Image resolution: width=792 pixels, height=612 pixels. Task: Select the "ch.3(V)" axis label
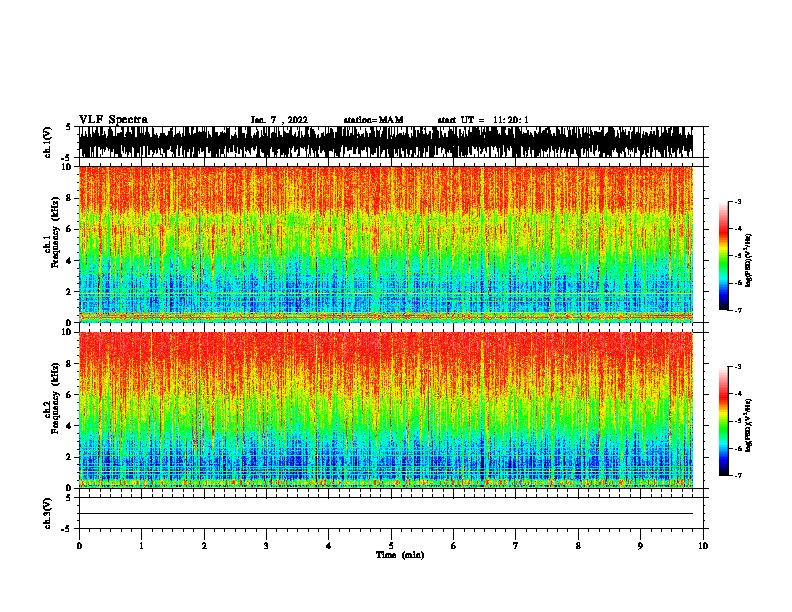tap(48, 513)
